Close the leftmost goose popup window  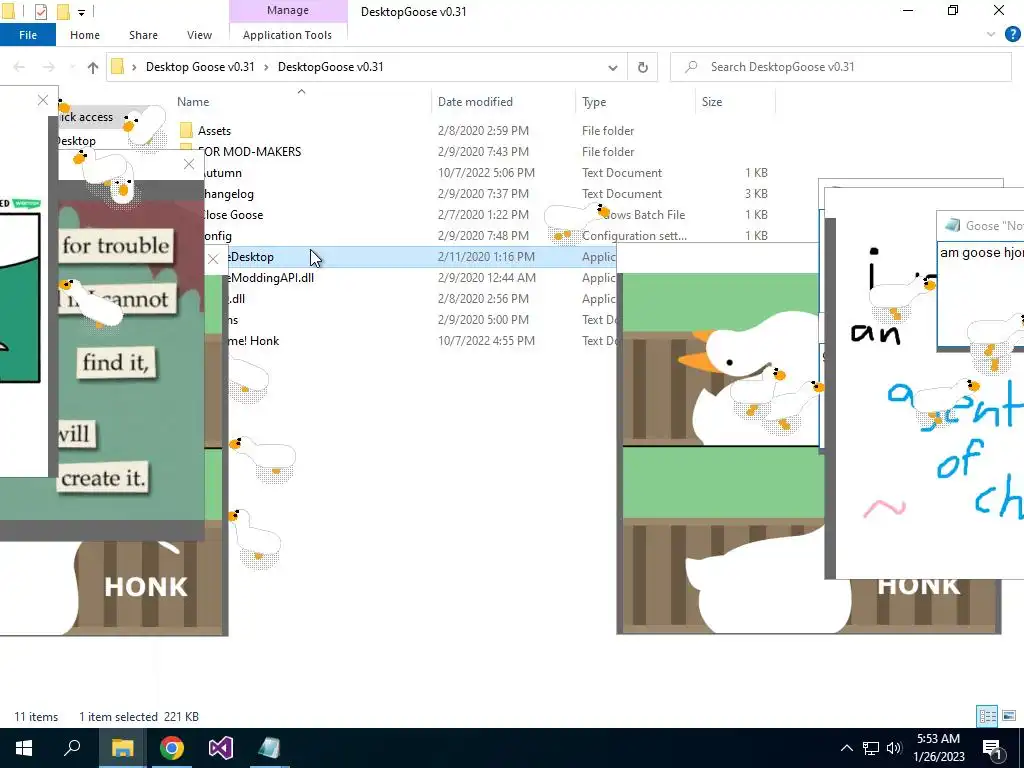coord(43,101)
